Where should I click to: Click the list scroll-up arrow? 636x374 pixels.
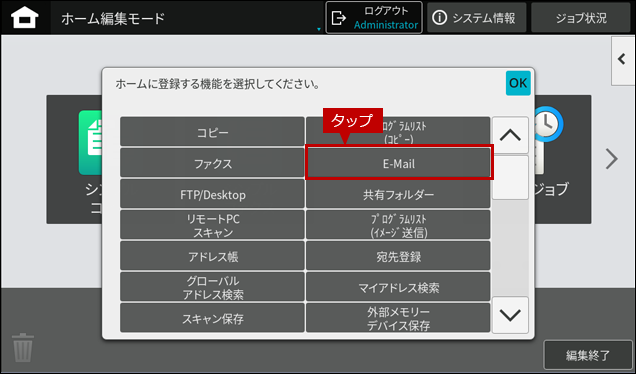click(x=510, y=135)
